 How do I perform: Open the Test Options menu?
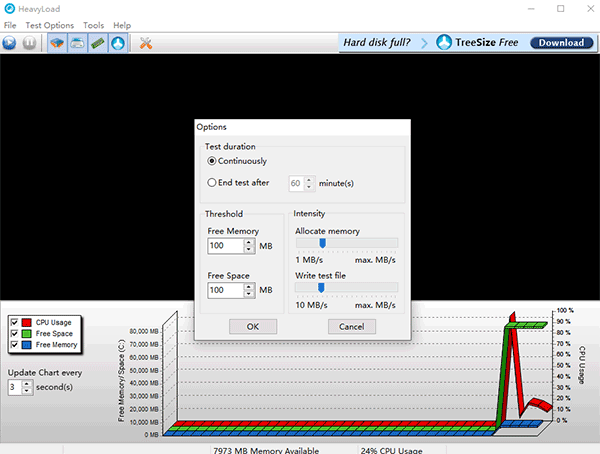point(49,25)
